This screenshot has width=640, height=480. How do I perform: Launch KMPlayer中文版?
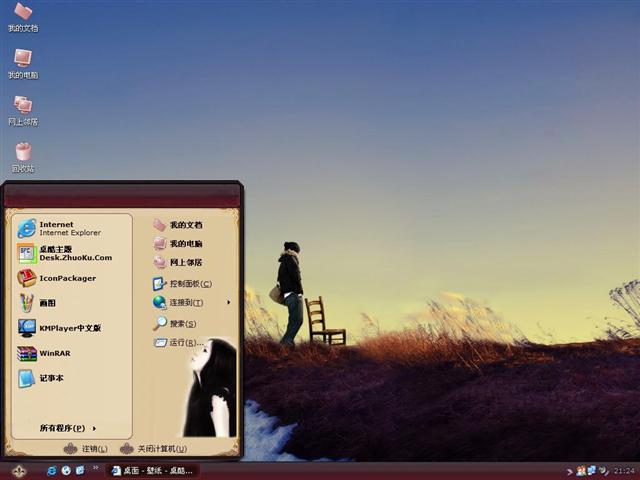point(59,328)
